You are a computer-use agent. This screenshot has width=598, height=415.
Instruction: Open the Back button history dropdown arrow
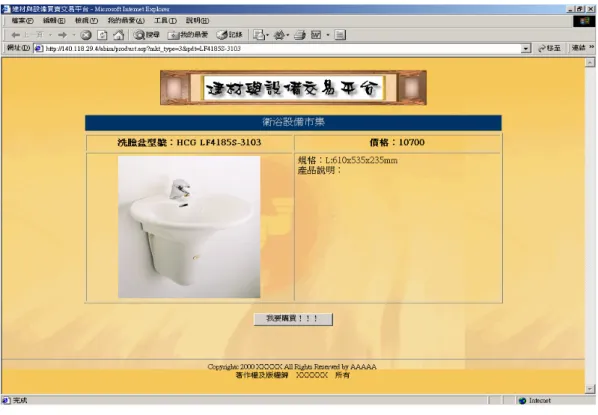(50, 35)
